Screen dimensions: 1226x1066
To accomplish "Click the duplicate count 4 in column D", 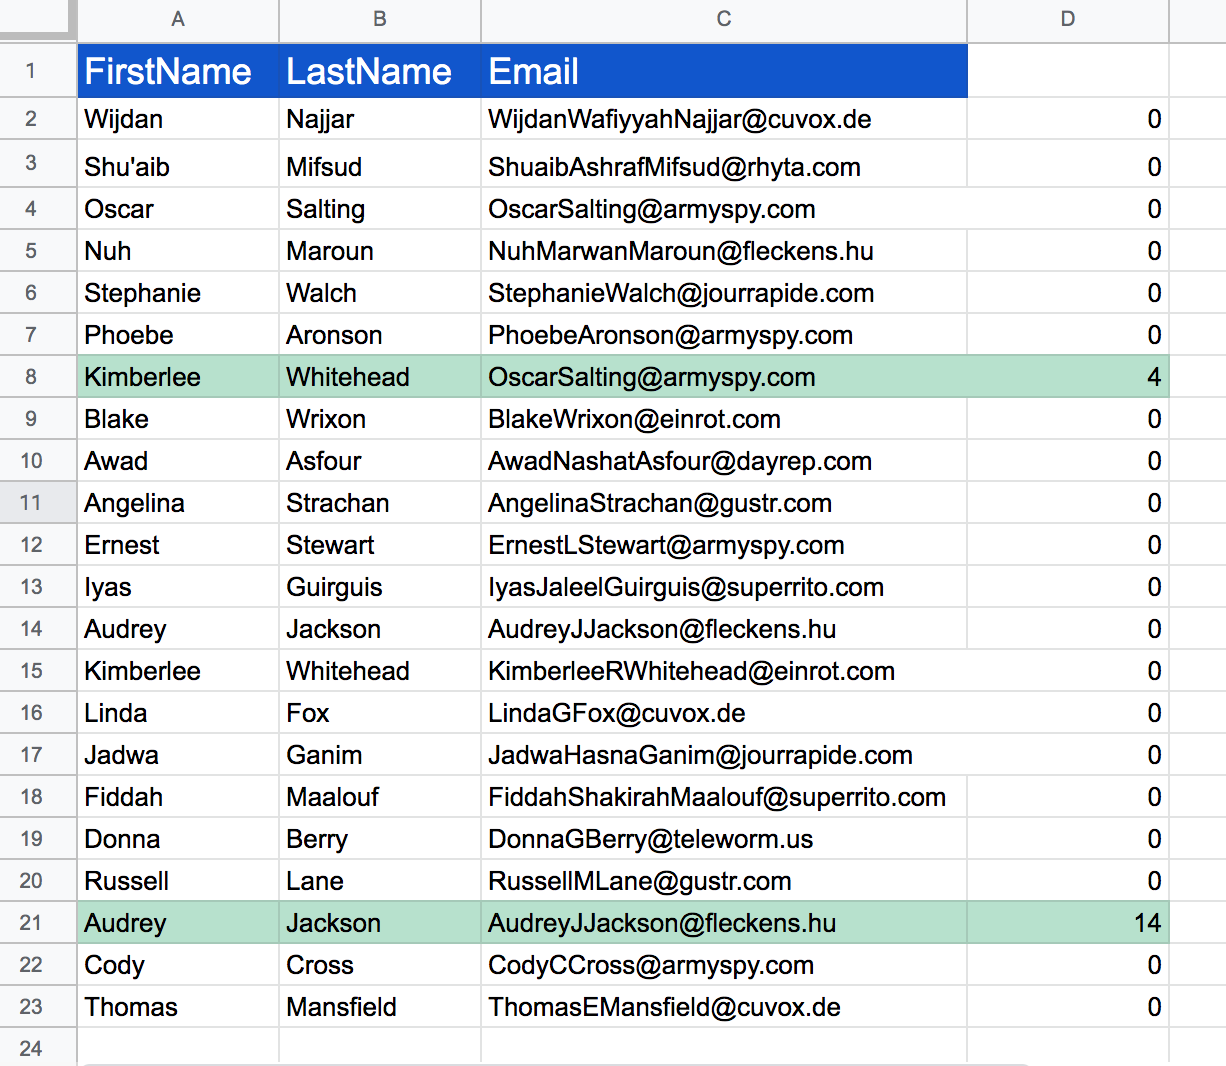I will point(1068,377).
